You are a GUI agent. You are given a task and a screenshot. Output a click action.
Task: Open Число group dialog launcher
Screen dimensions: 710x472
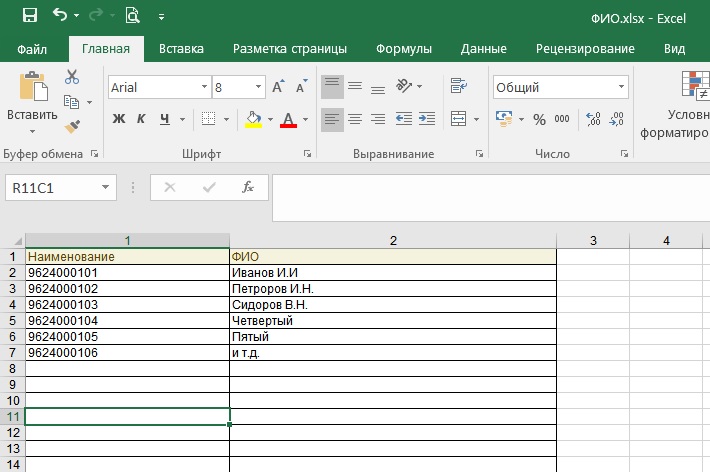624,154
